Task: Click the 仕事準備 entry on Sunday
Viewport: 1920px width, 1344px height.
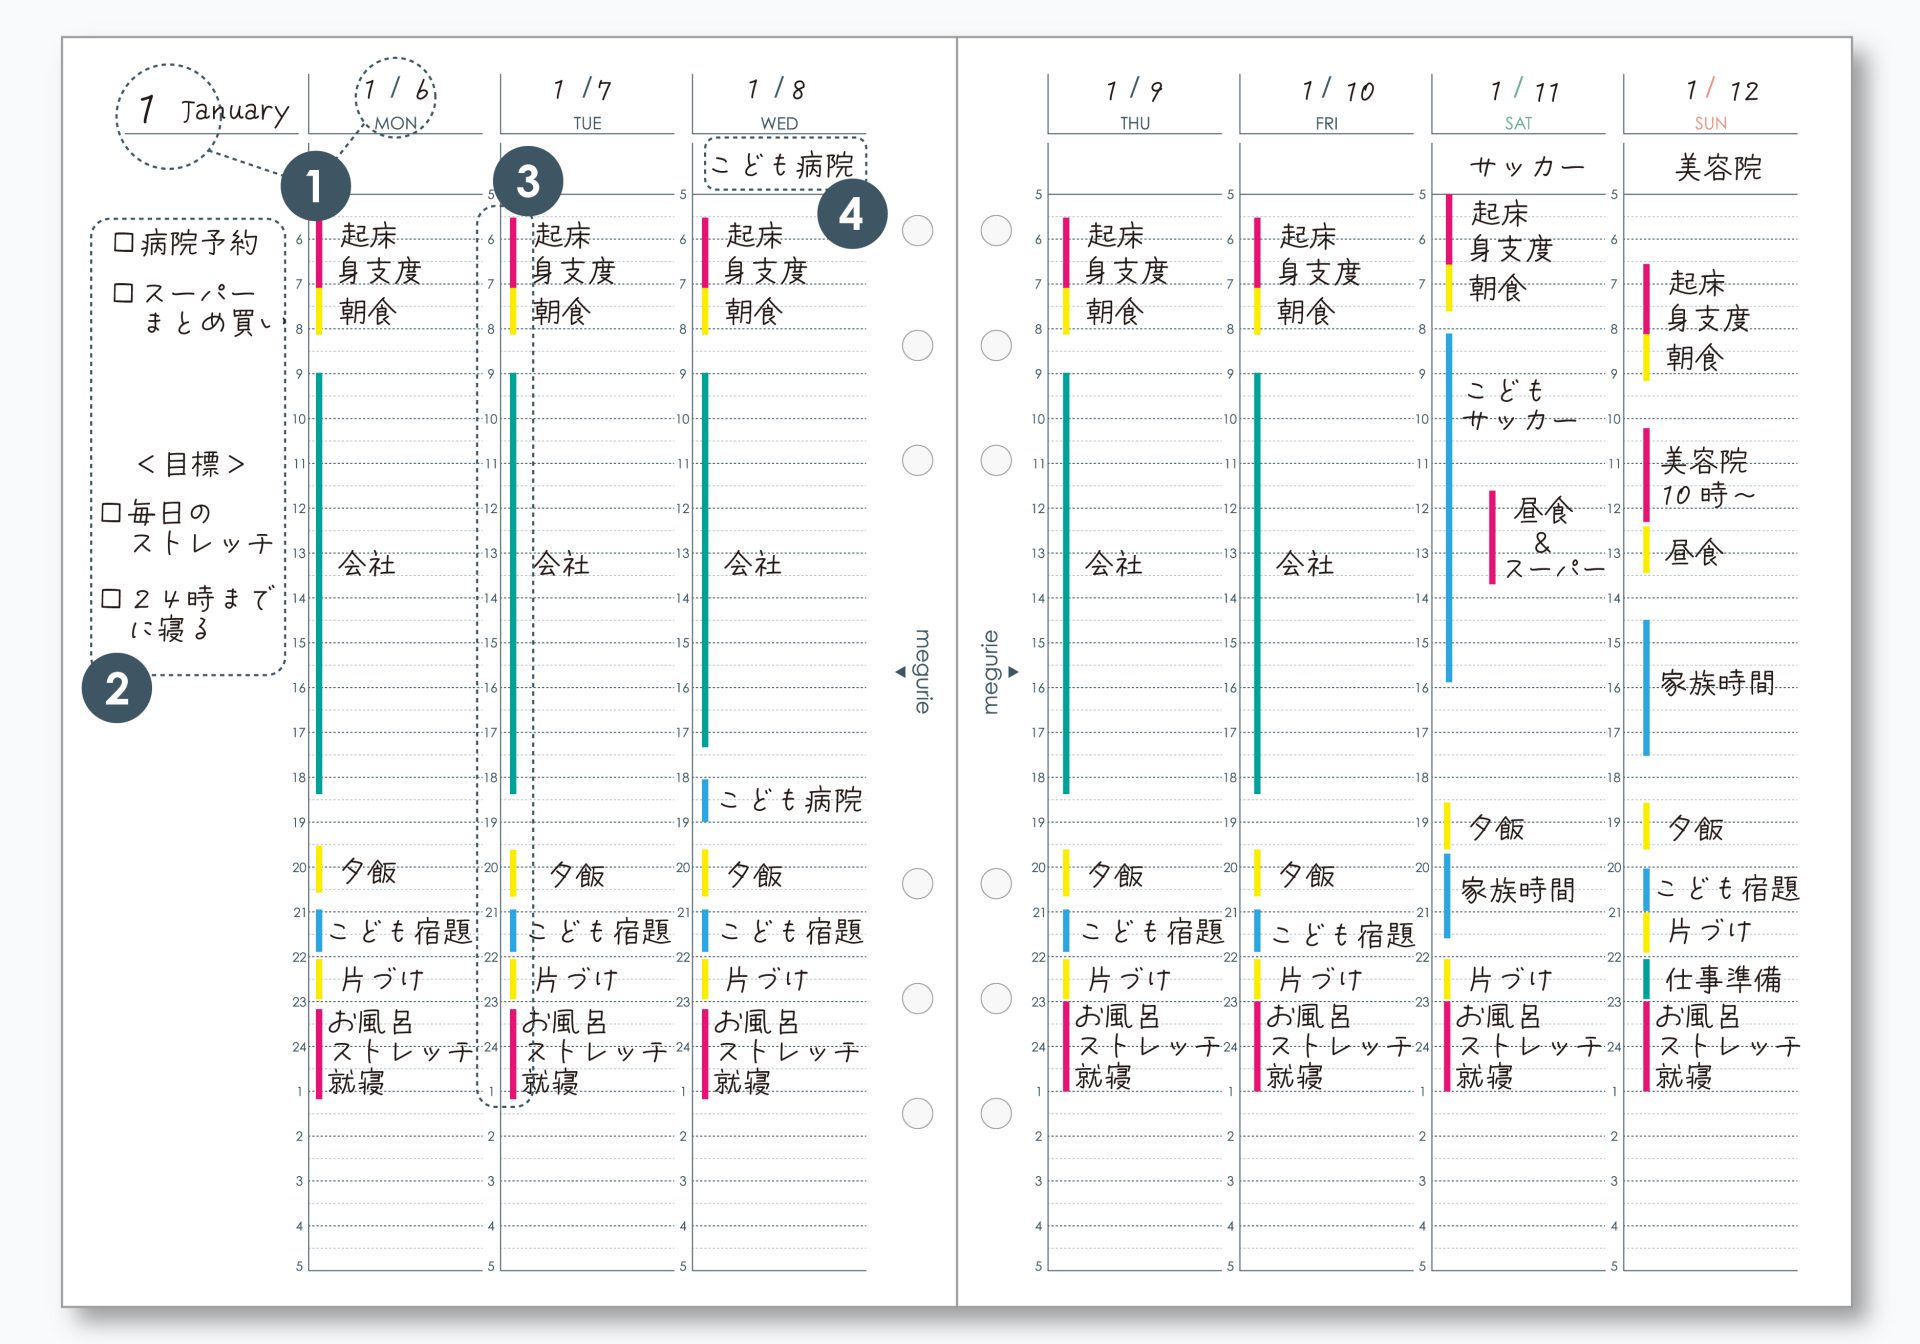Action: (x=1722, y=979)
